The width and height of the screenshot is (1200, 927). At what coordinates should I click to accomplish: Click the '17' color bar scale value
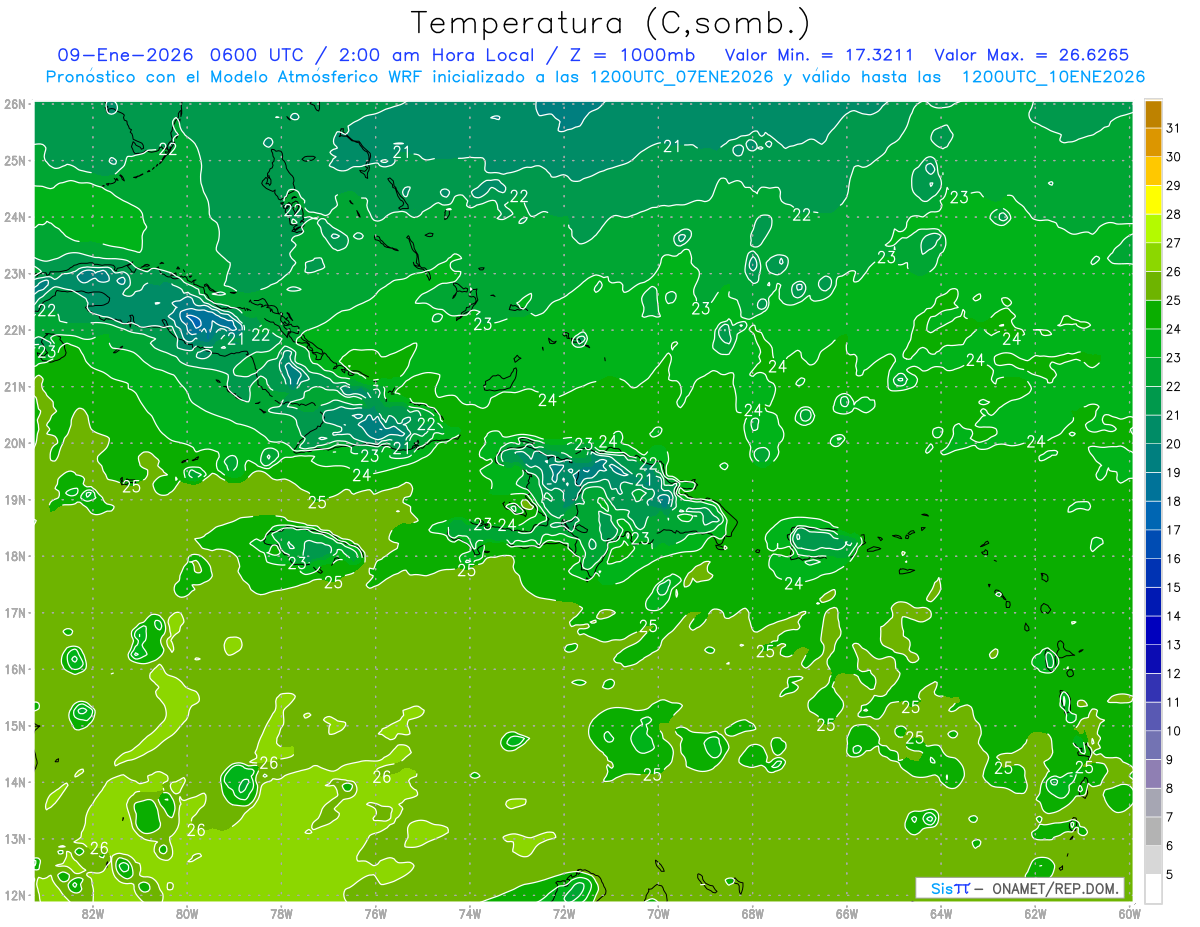1173,530
